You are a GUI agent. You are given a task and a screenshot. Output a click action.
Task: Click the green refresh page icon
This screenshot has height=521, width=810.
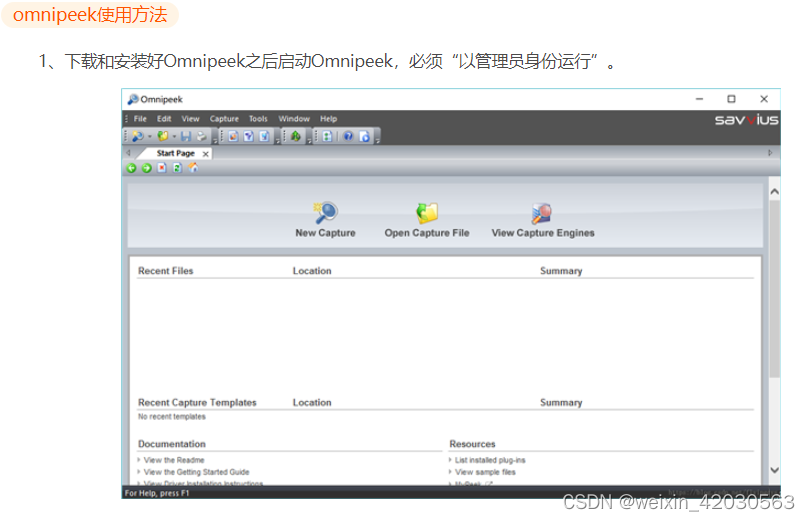pos(177,167)
